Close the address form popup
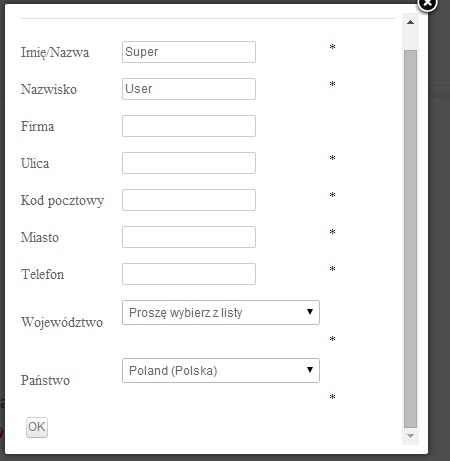 (x=427, y=4)
